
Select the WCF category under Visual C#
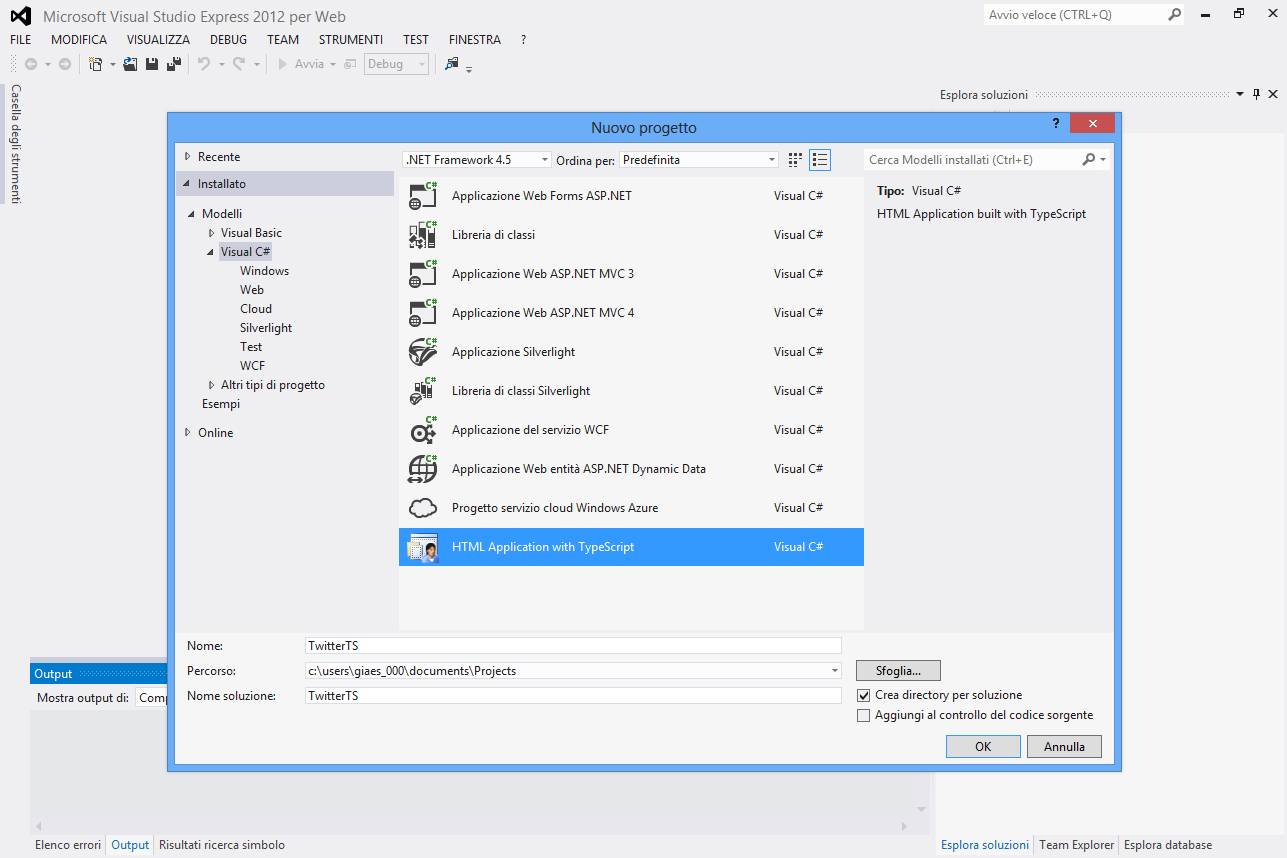tap(252, 366)
